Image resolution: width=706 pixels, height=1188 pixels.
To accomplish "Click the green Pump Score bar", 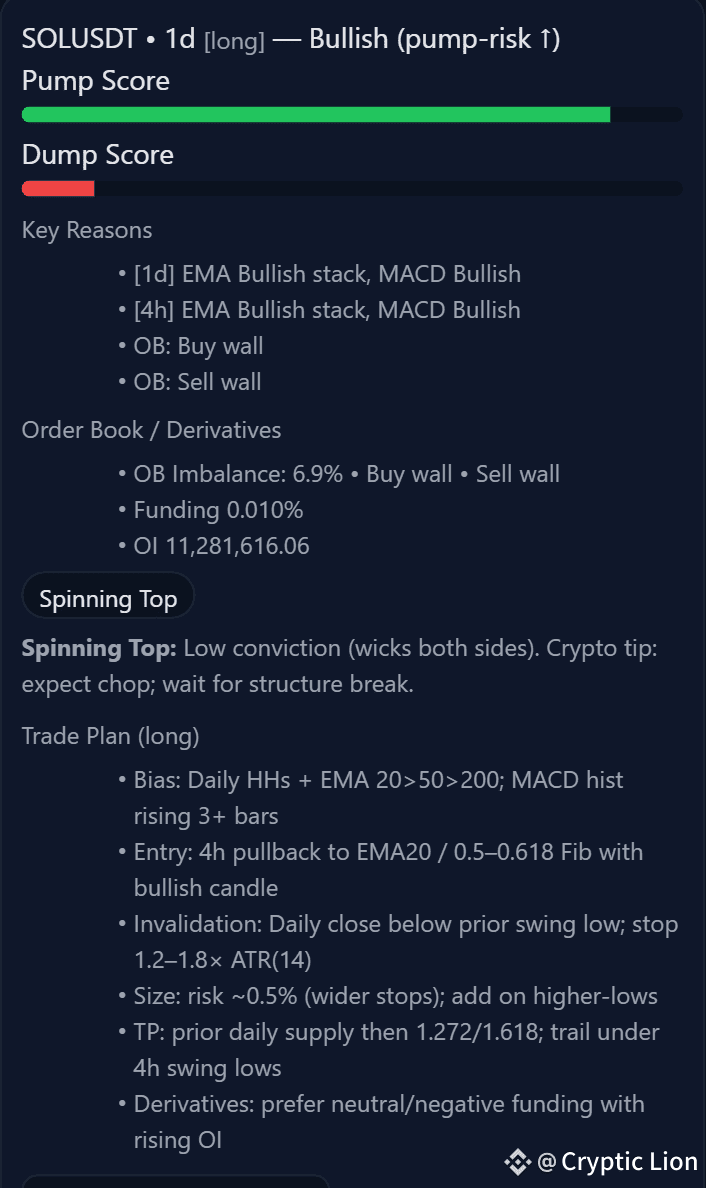I will pyautogui.click(x=316, y=115).
